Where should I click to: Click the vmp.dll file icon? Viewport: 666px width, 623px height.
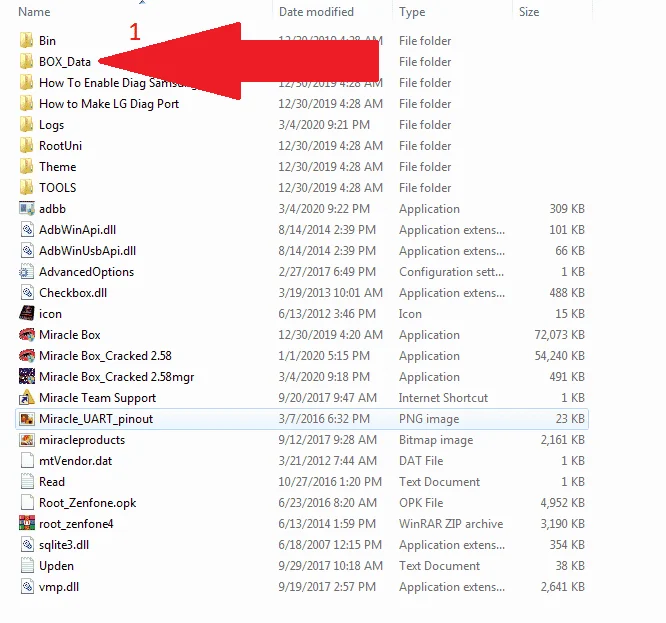pyautogui.click(x=27, y=587)
